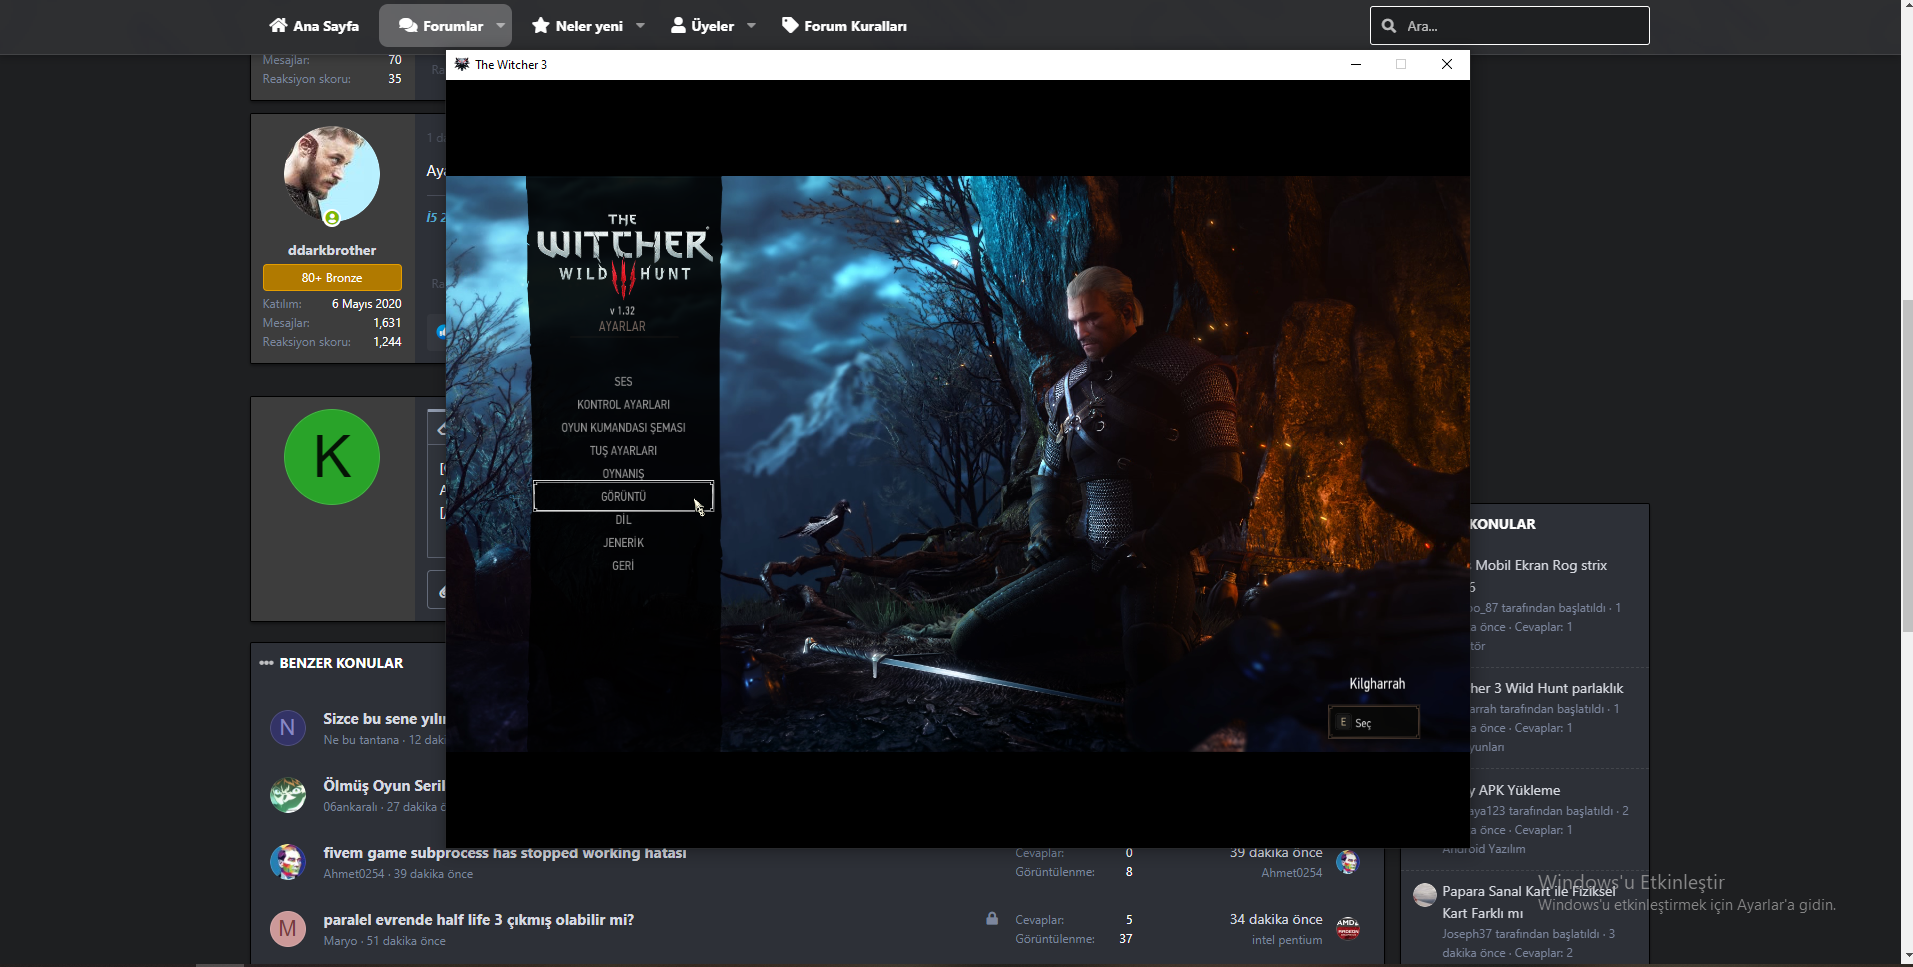Open GÖRÜNTÜ settings in Witcher menu
This screenshot has height=967, width=1913.
(623, 496)
